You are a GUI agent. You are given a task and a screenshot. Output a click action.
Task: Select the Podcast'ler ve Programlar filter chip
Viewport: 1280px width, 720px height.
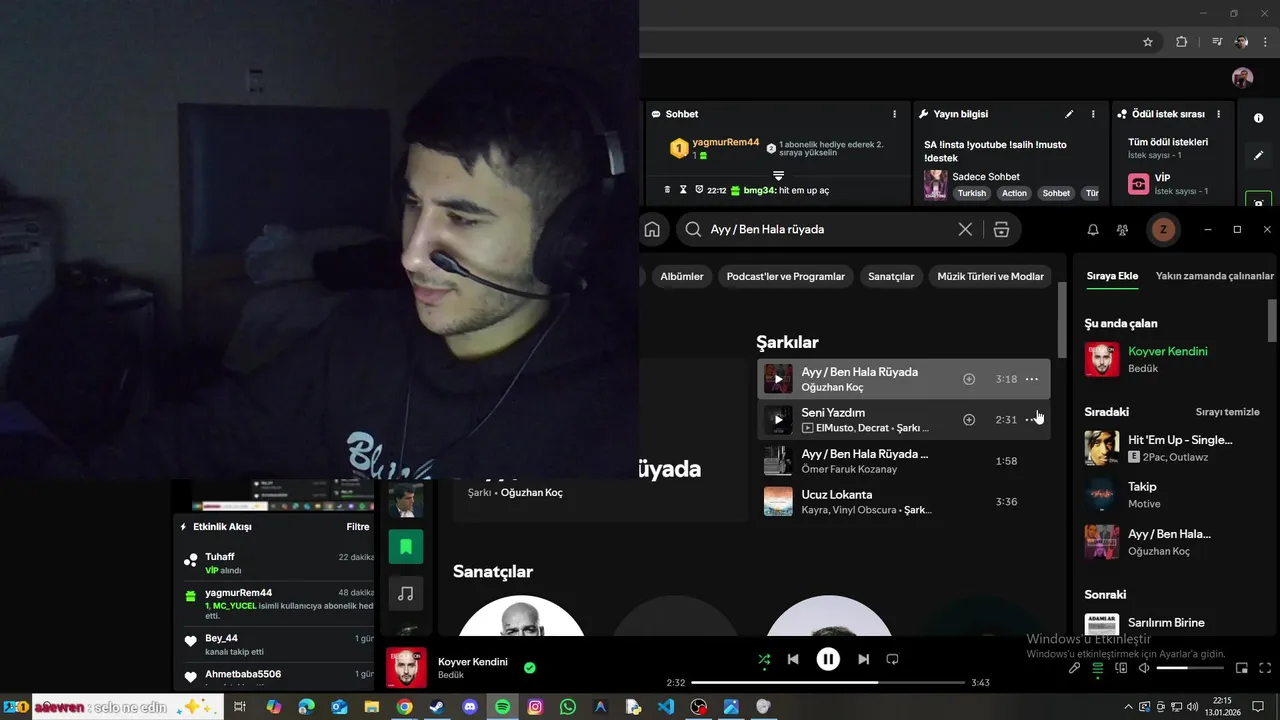[786, 277]
